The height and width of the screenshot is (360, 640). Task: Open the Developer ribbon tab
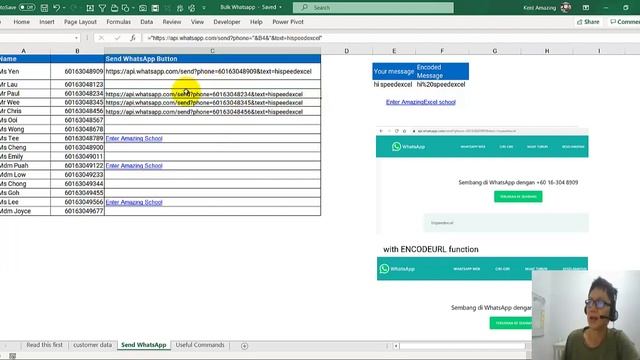(x=227, y=22)
